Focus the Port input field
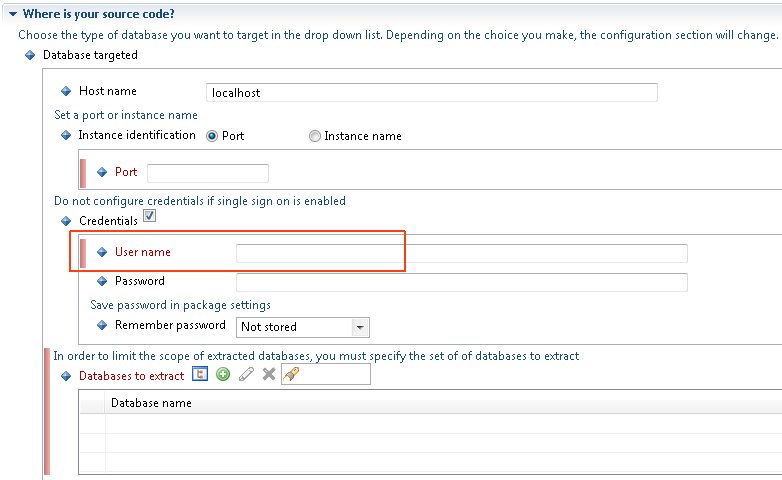 click(208, 173)
